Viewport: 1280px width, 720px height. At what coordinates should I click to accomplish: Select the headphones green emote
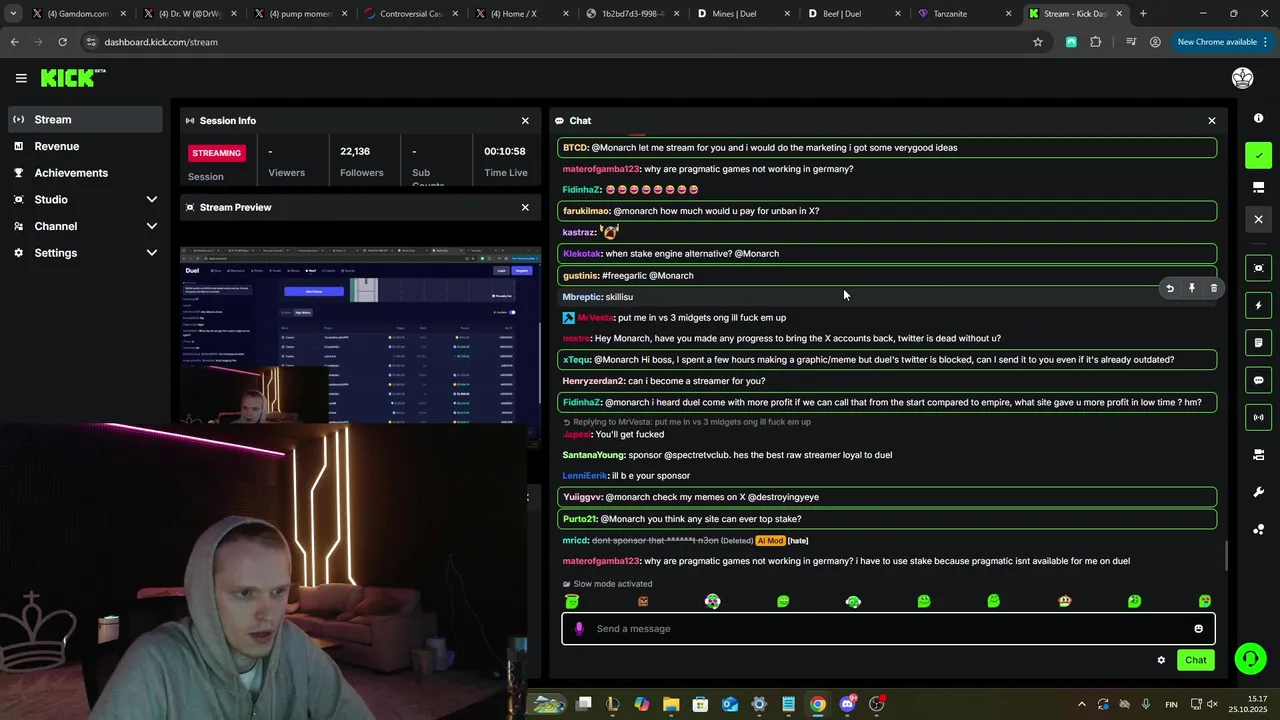pos(853,601)
